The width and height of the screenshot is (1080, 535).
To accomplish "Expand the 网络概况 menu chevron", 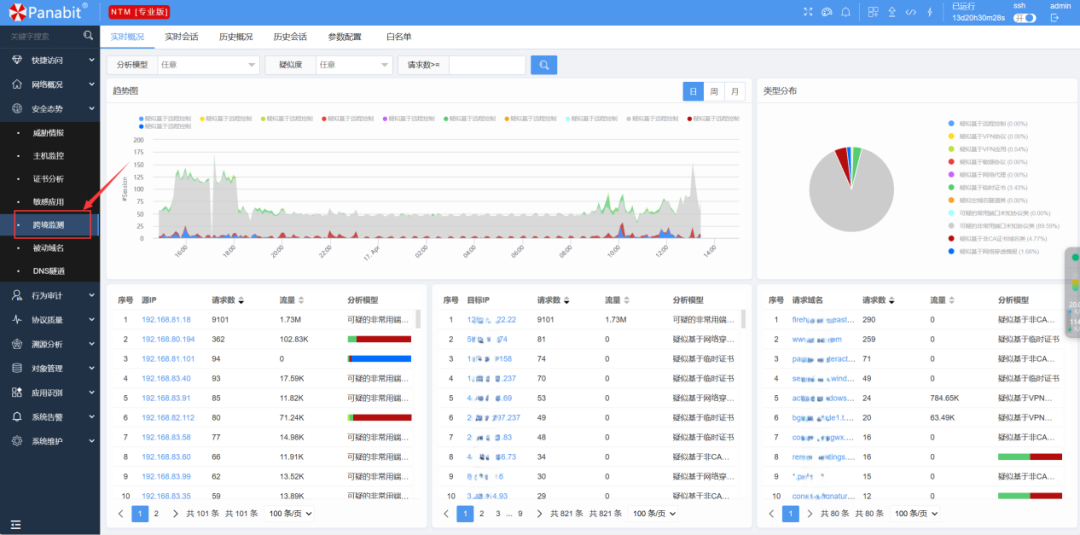I will (92, 84).
